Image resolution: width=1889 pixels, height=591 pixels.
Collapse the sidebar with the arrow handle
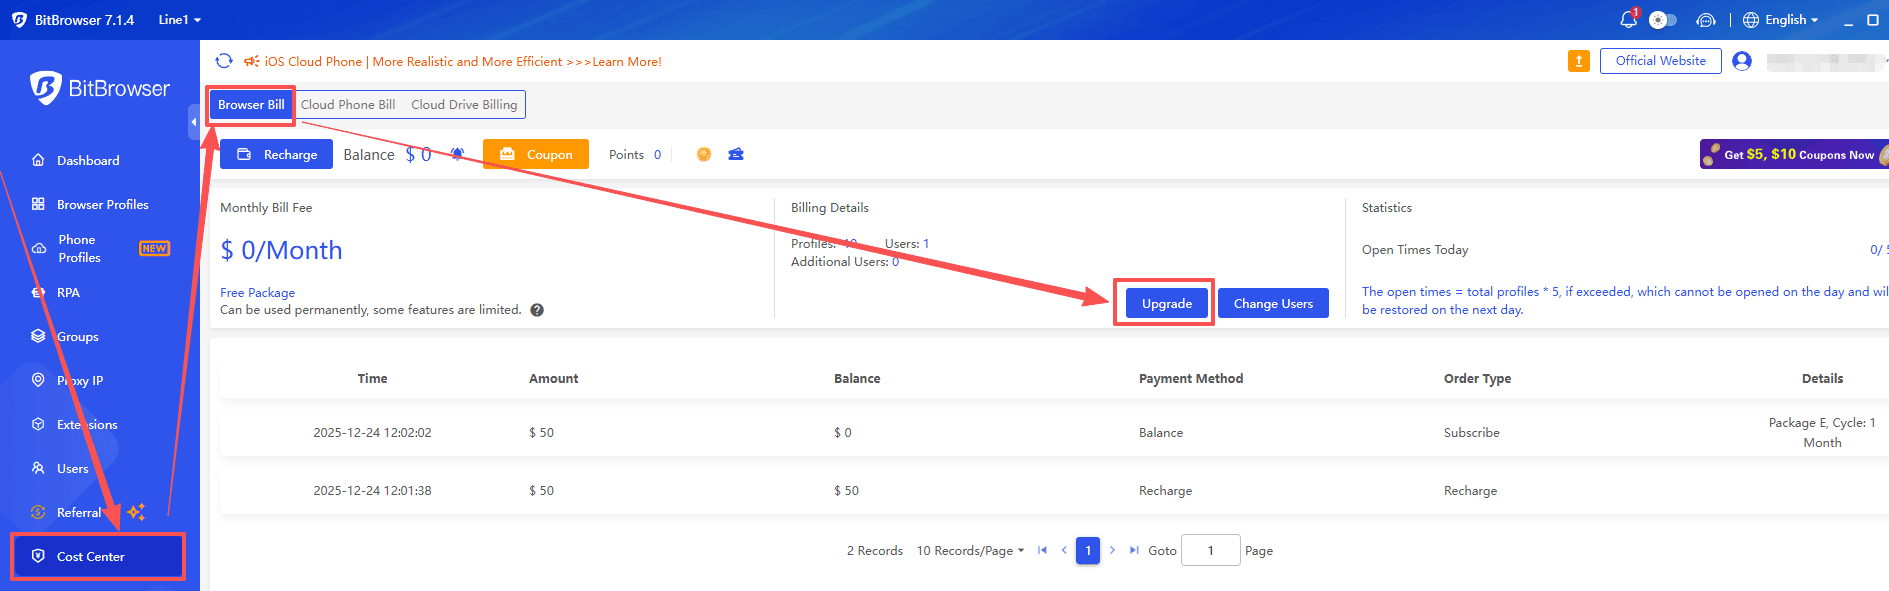[194, 122]
